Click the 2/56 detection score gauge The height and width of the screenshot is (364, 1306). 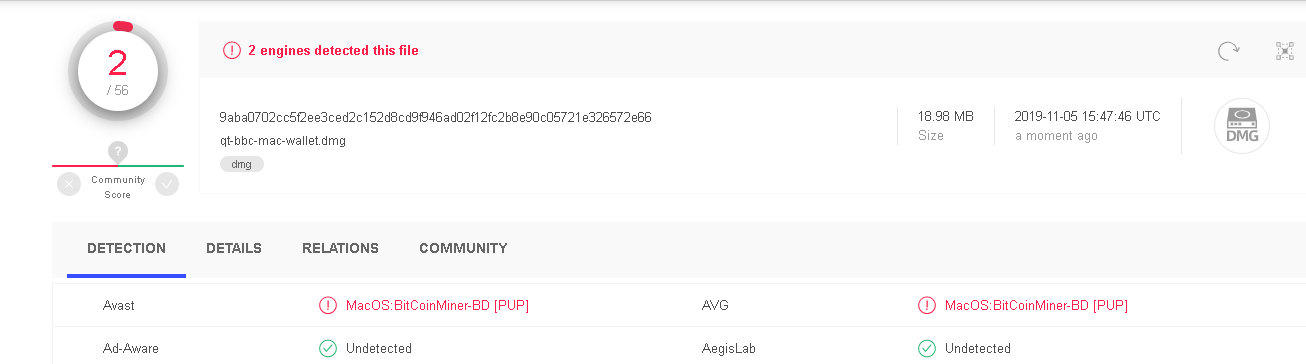[118, 72]
